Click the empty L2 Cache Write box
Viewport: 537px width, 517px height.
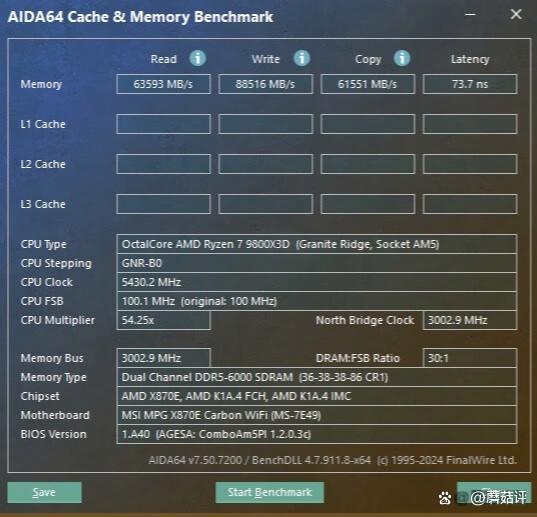tap(265, 164)
